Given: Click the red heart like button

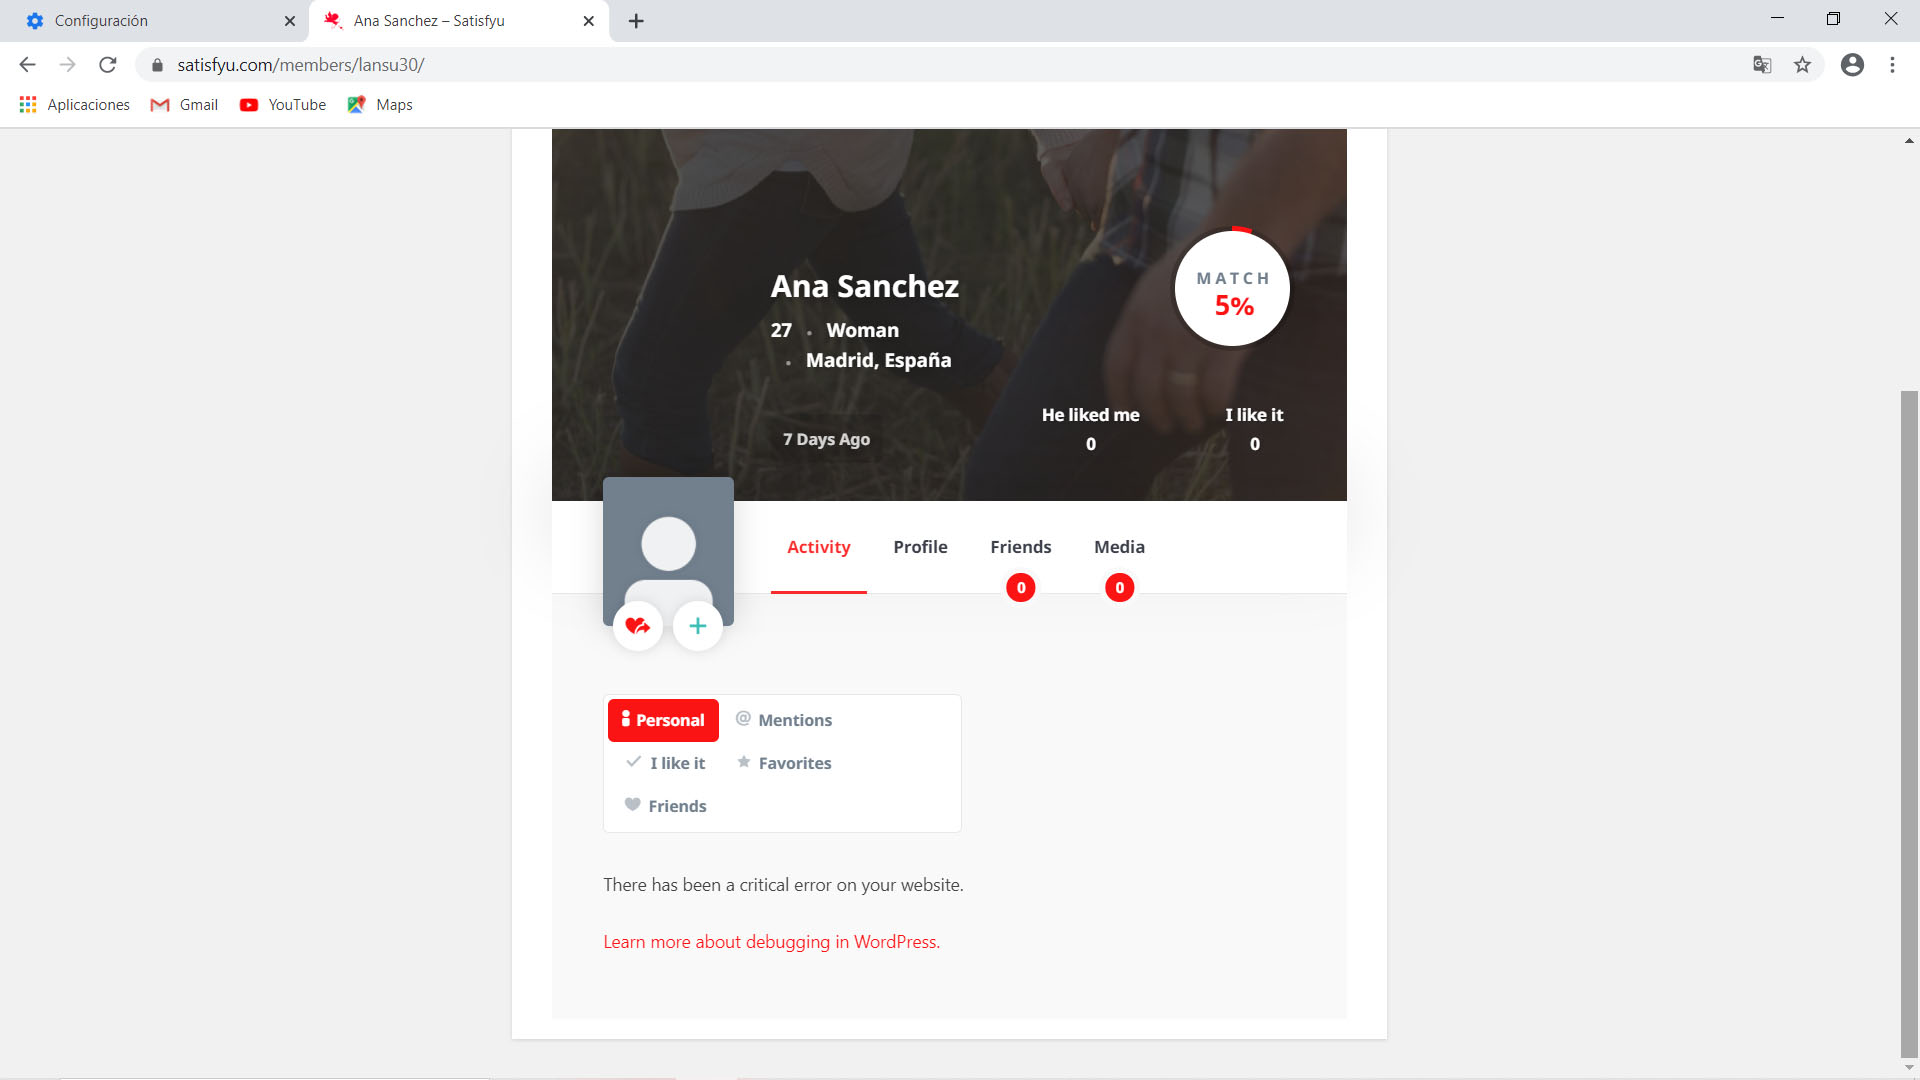Looking at the screenshot, I should (638, 626).
